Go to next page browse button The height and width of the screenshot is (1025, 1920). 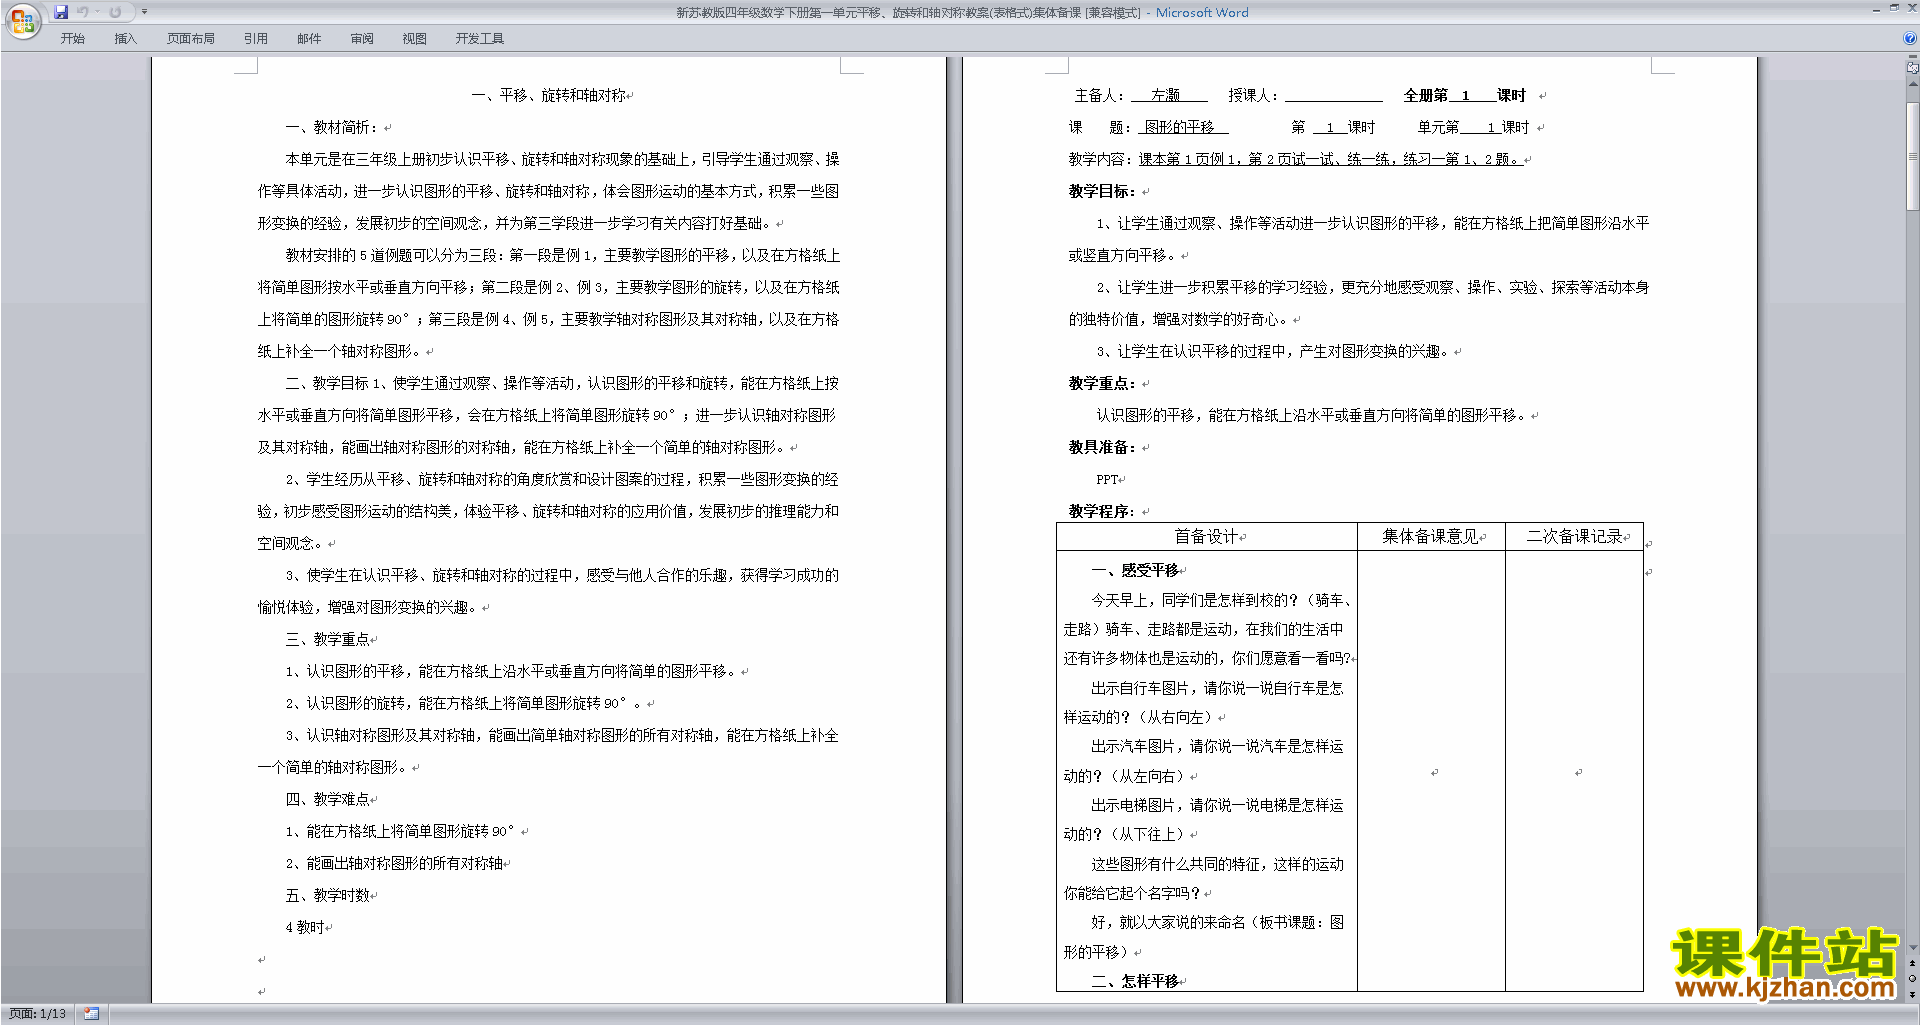coord(1912,994)
